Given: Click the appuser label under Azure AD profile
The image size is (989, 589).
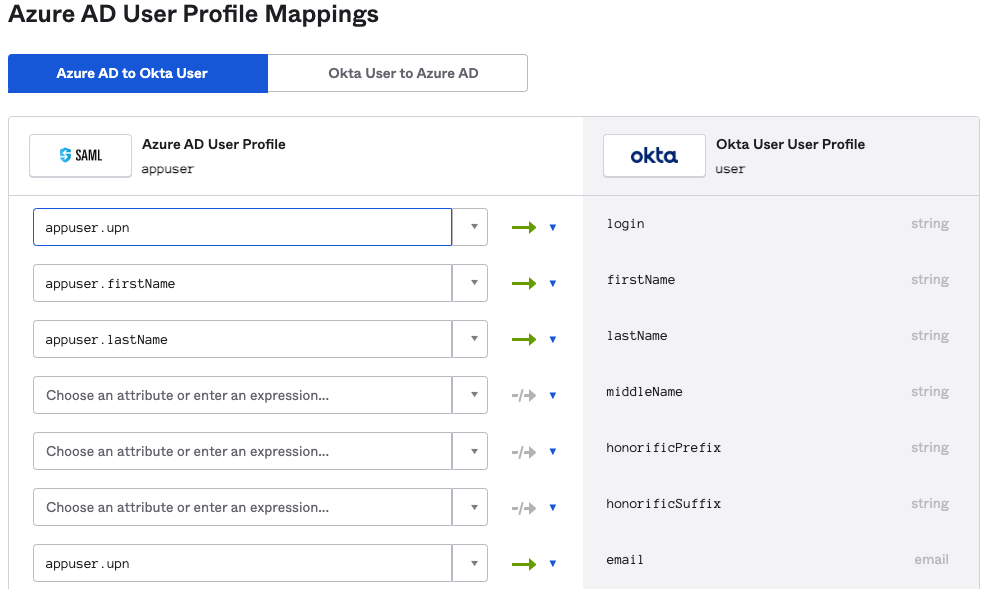Looking at the screenshot, I should (x=168, y=169).
